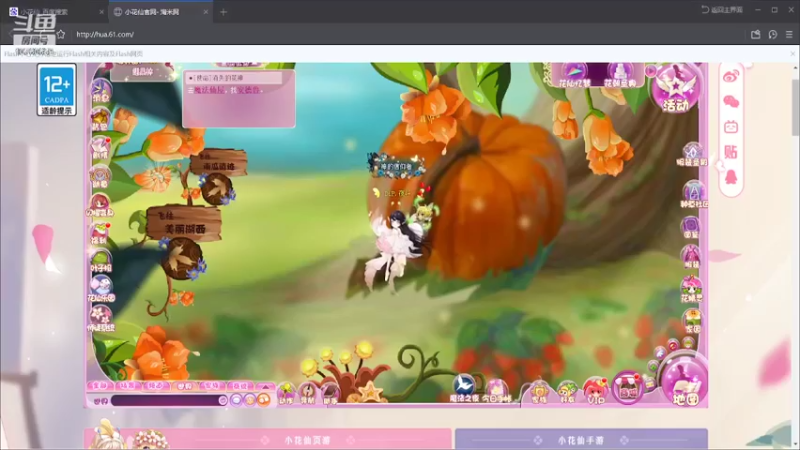The width and height of the screenshot is (800, 450).
Task: Open the browser hamburger menu
Action: pyautogui.click(x=789, y=34)
